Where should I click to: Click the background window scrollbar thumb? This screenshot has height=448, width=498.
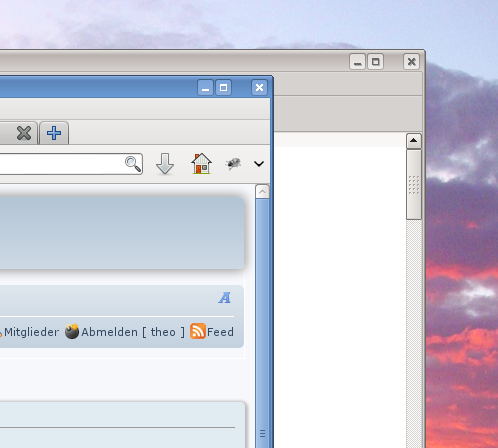(414, 184)
